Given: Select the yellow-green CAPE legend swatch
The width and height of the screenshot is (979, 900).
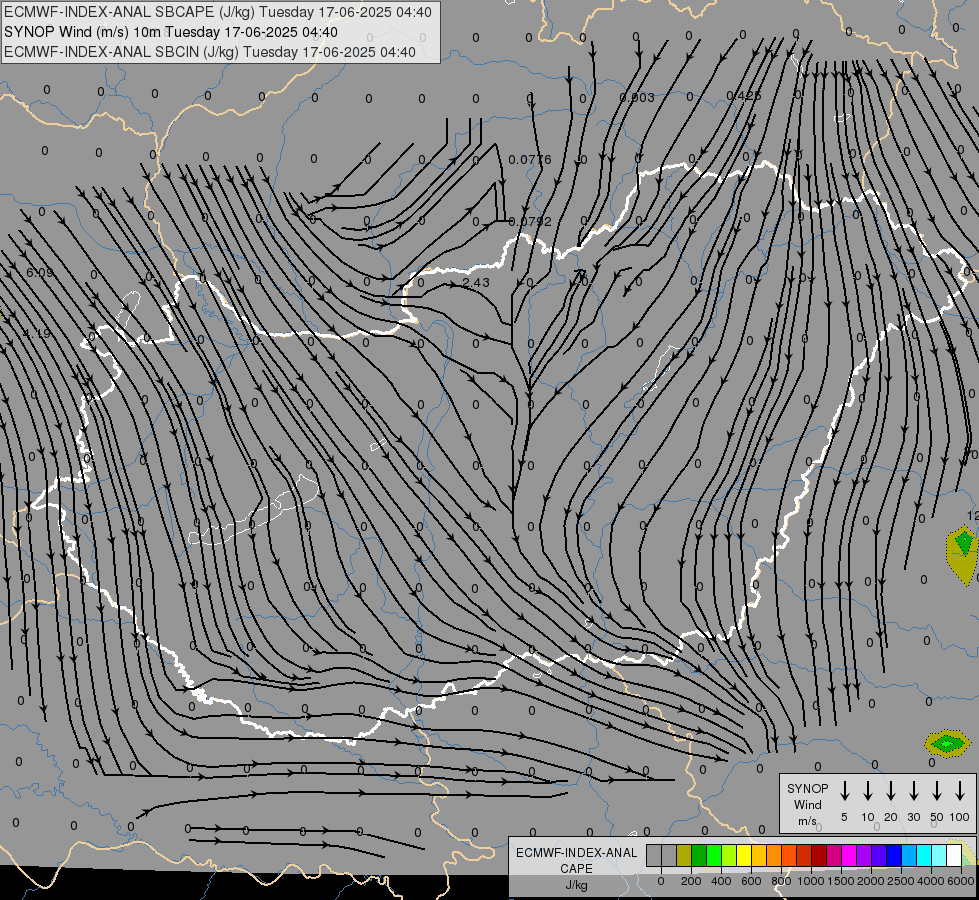Looking at the screenshot, I should 729,855.
